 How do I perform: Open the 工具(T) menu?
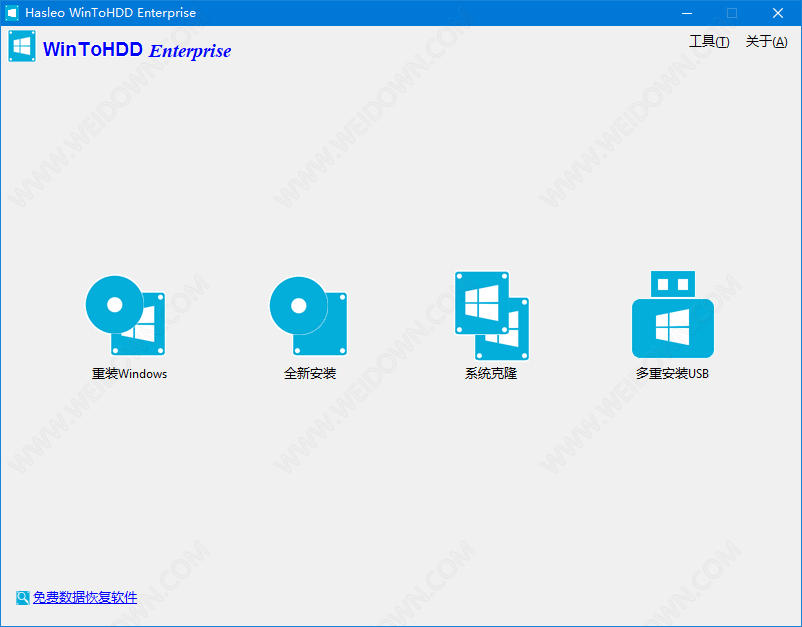[x=709, y=41]
